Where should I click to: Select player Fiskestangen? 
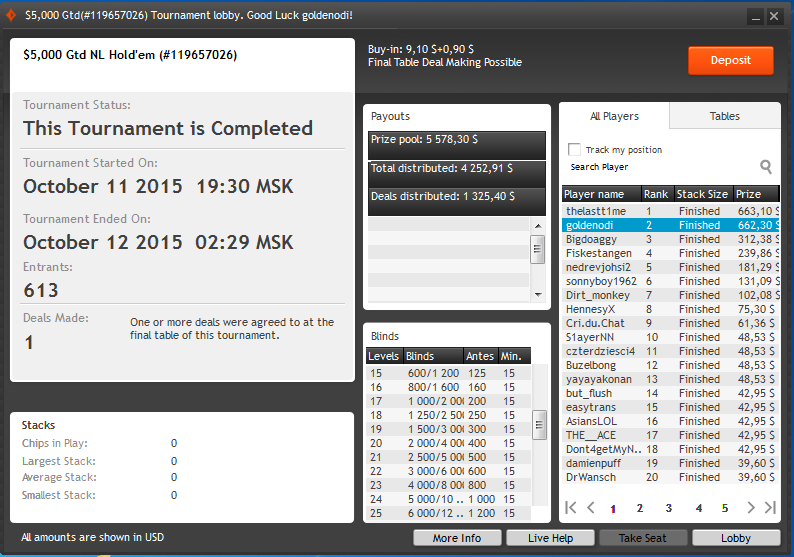click(x=670, y=253)
